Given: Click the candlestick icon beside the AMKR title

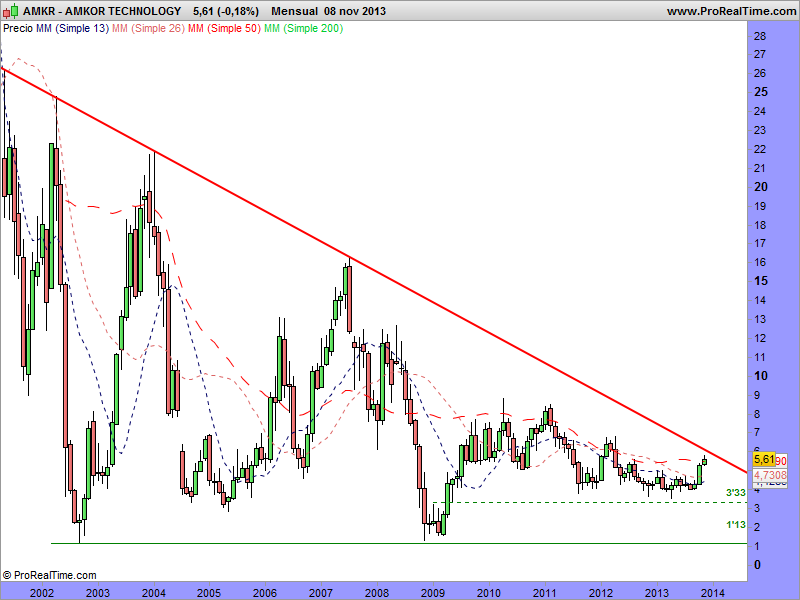Looking at the screenshot, I should pyautogui.click(x=10, y=11).
